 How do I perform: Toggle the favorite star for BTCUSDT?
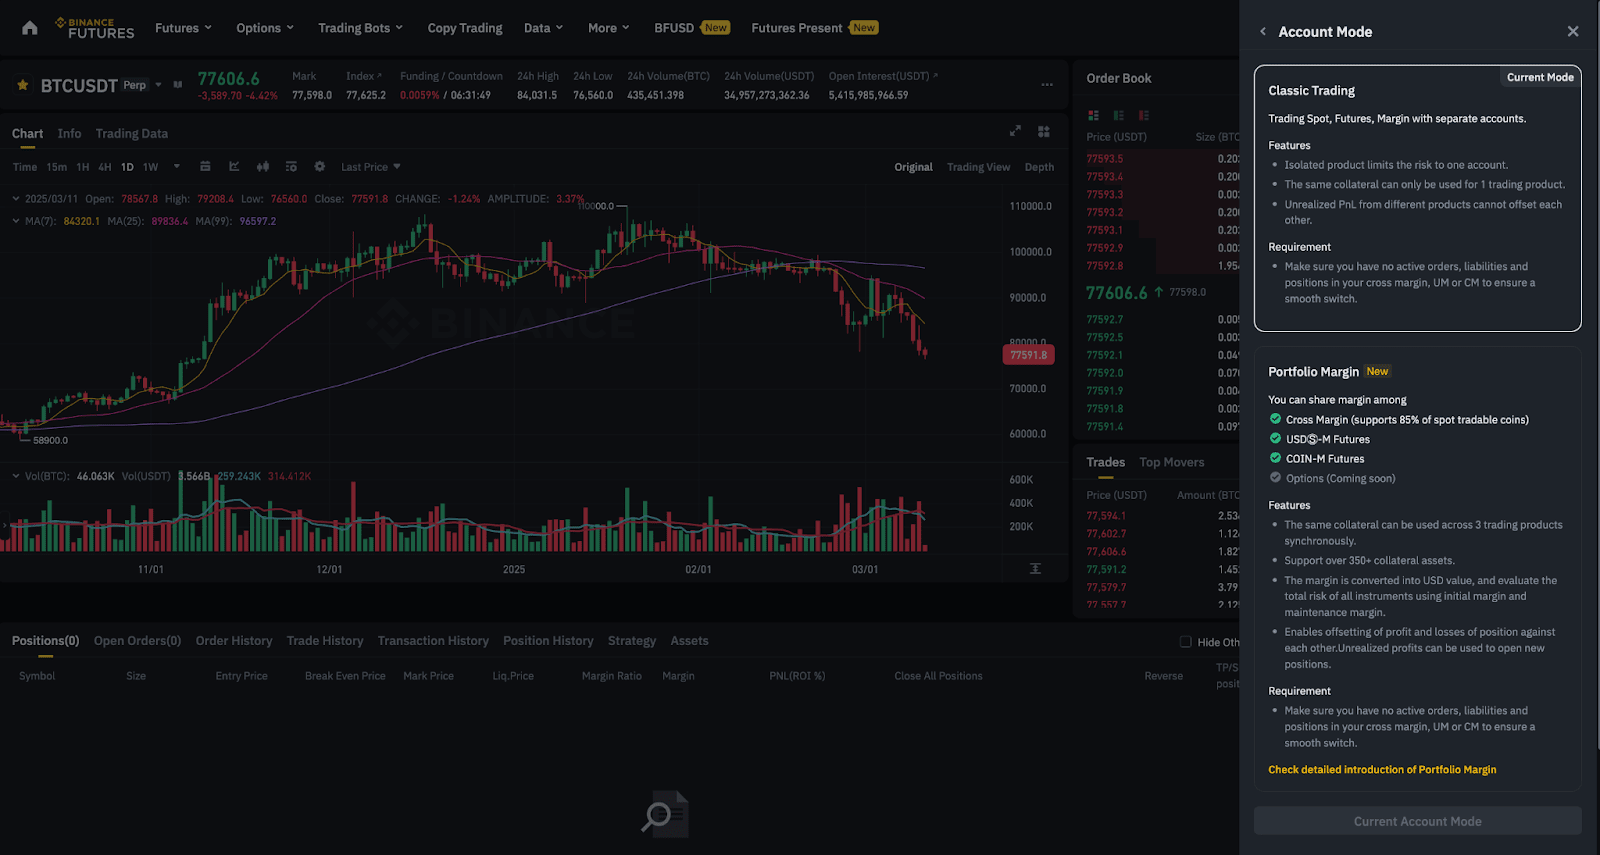[x=23, y=85]
